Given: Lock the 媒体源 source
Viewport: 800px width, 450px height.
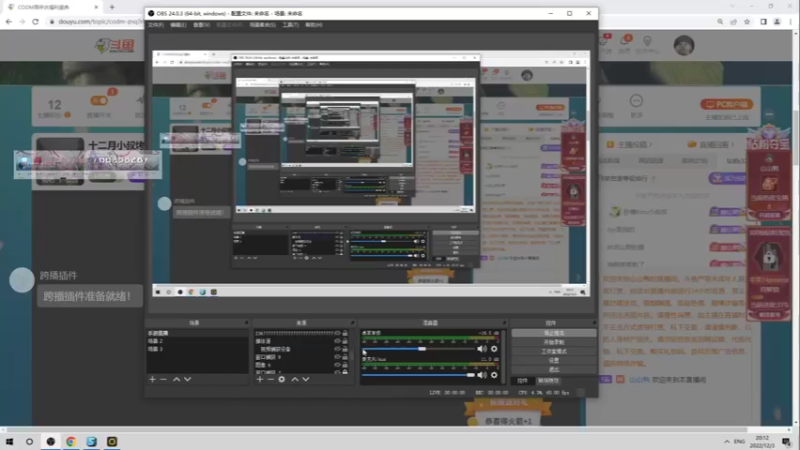Looking at the screenshot, I should click(345, 341).
